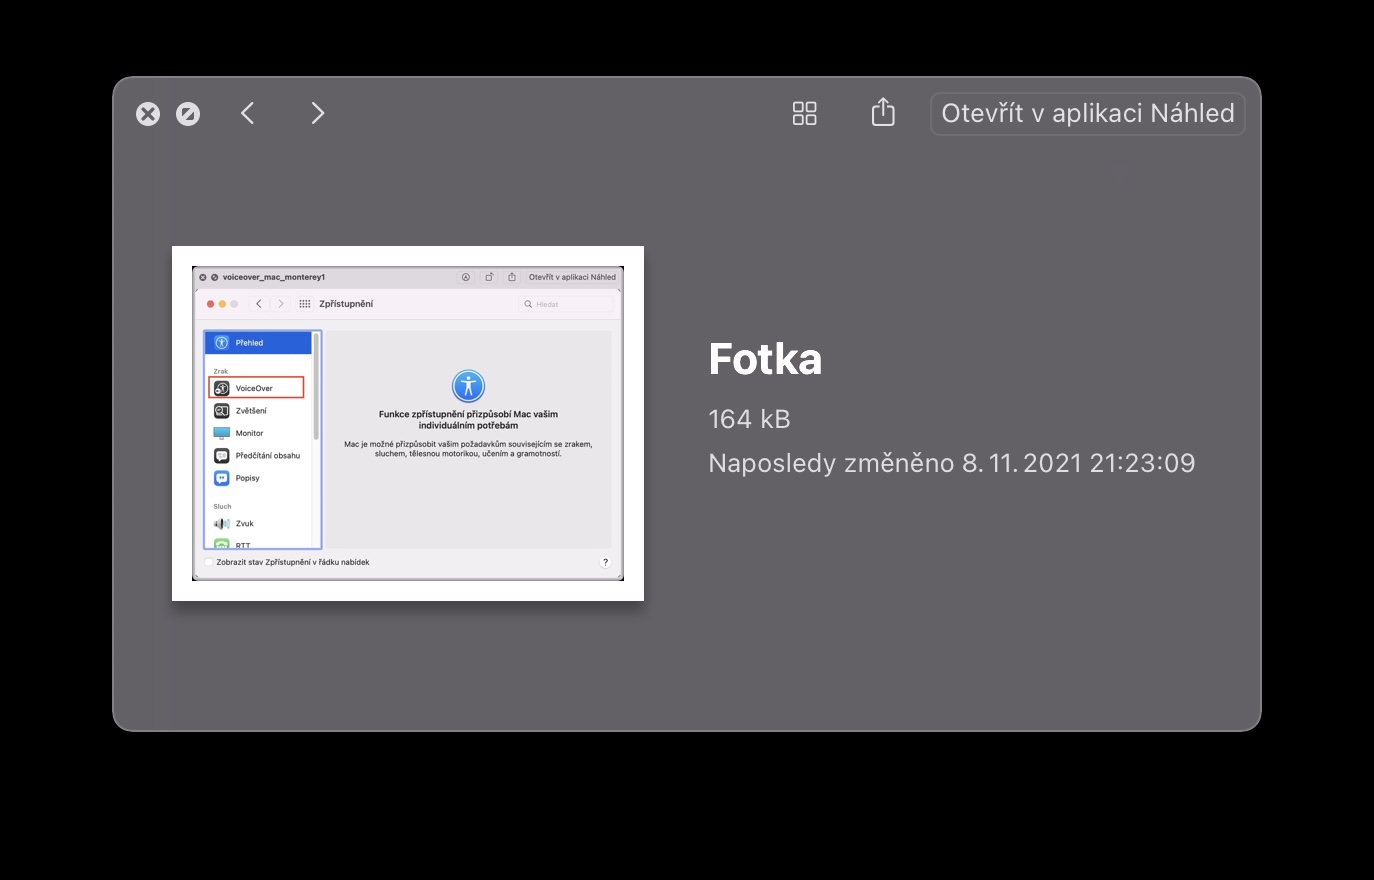Switch to the grid index sheet view
1374x880 pixels.
(x=804, y=113)
